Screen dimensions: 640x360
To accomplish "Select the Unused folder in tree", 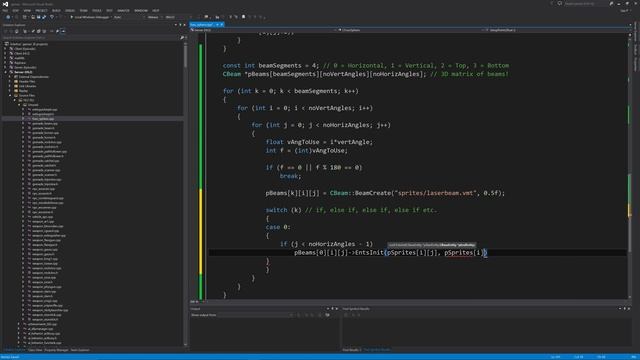I will coord(33,105).
